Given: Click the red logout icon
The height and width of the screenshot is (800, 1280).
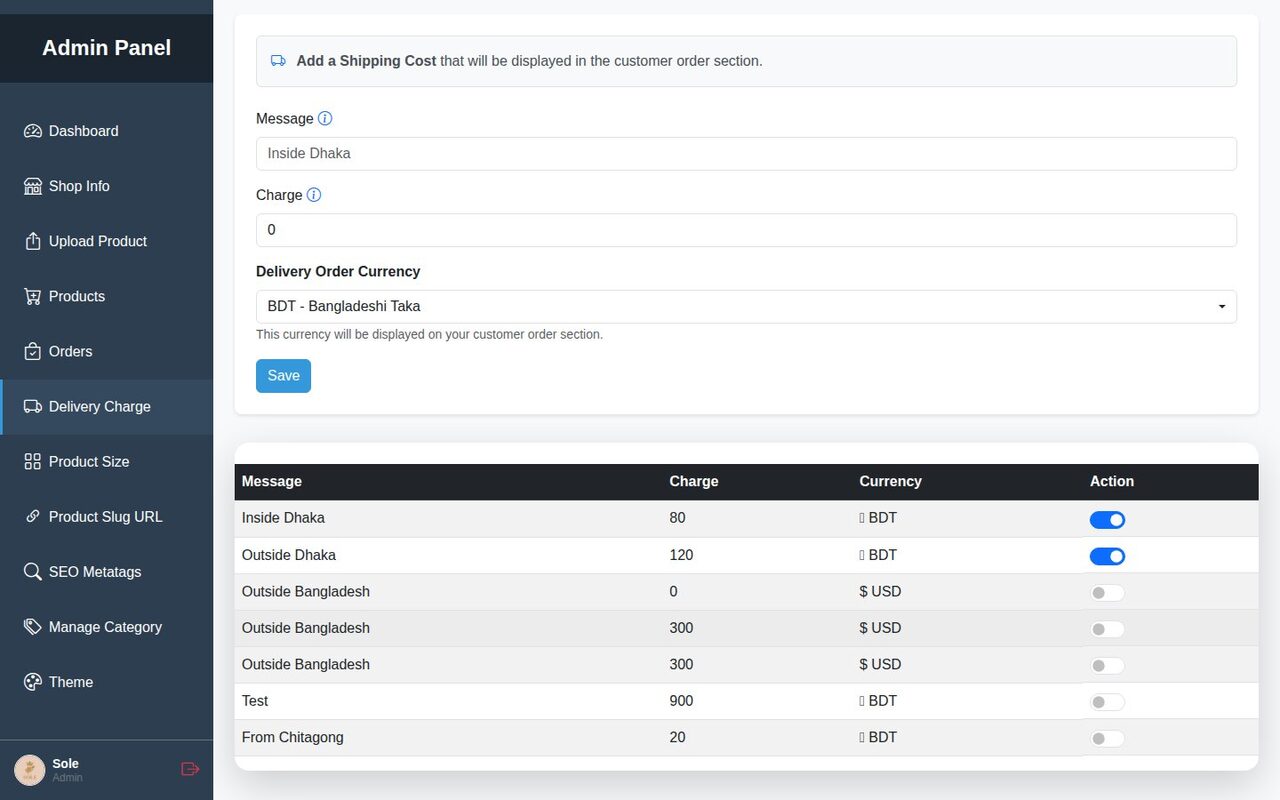Looking at the screenshot, I should coord(190,769).
